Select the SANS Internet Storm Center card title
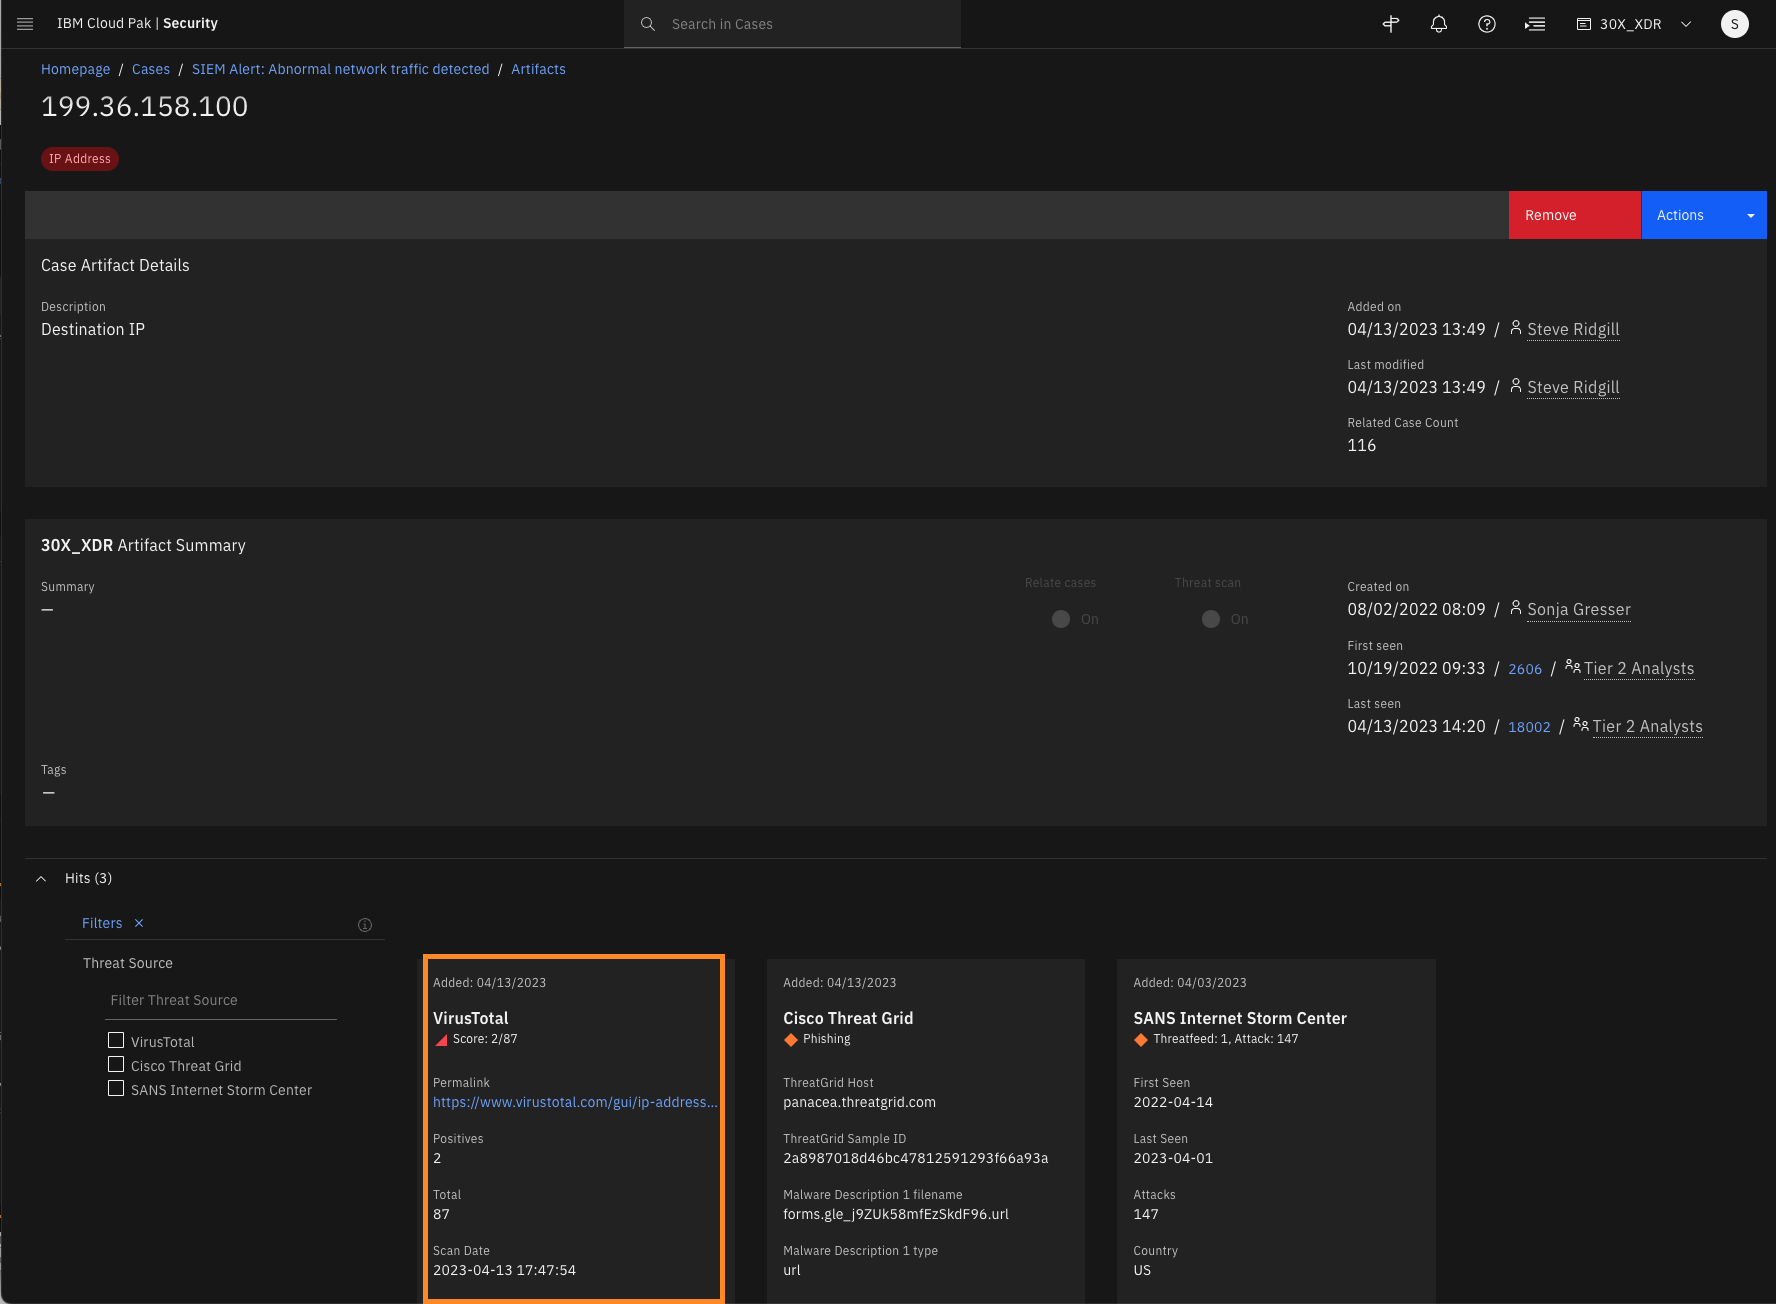 coord(1240,1018)
